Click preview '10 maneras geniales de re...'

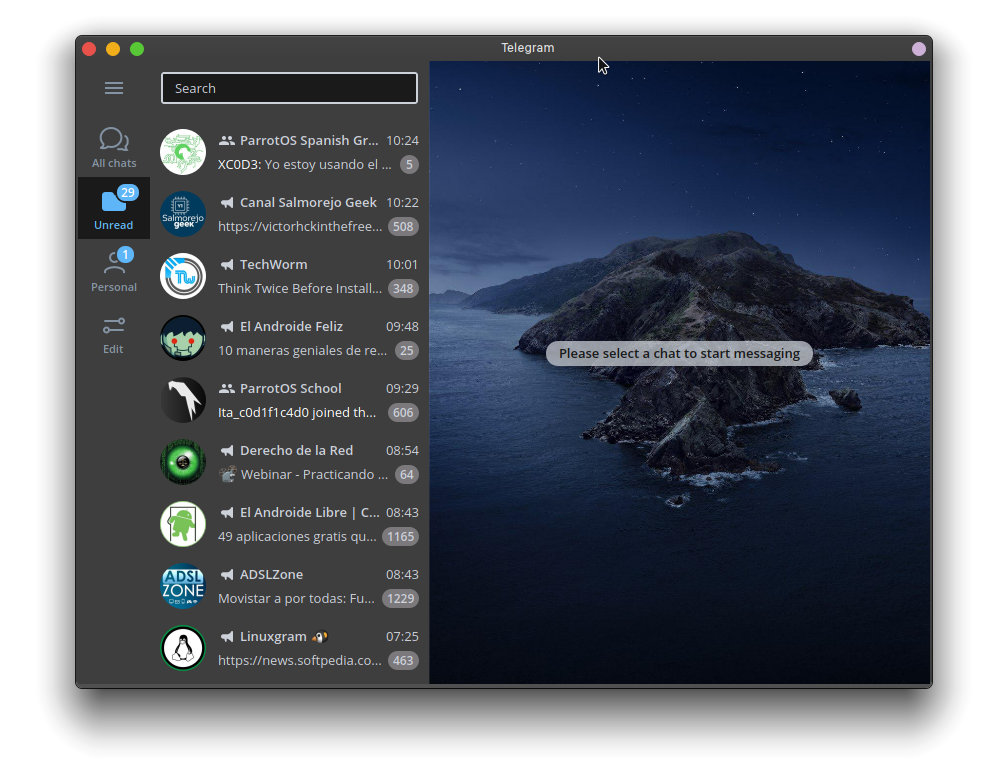[x=302, y=350]
